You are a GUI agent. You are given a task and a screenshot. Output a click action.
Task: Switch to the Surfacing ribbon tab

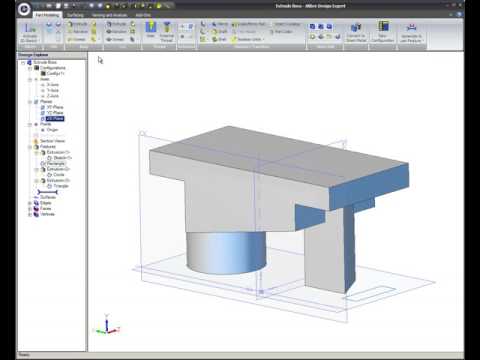pyautogui.click(x=75, y=15)
